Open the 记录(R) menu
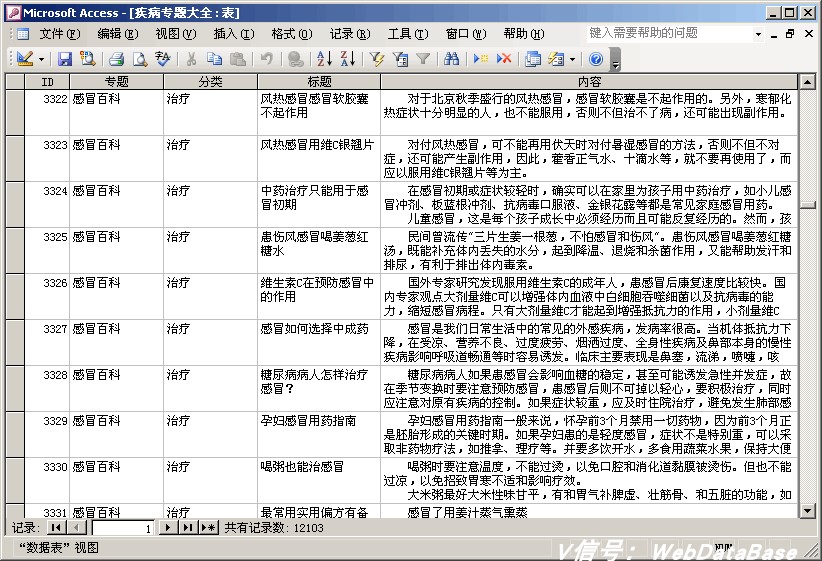Image resolution: width=822 pixels, height=561 pixels. (350, 34)
